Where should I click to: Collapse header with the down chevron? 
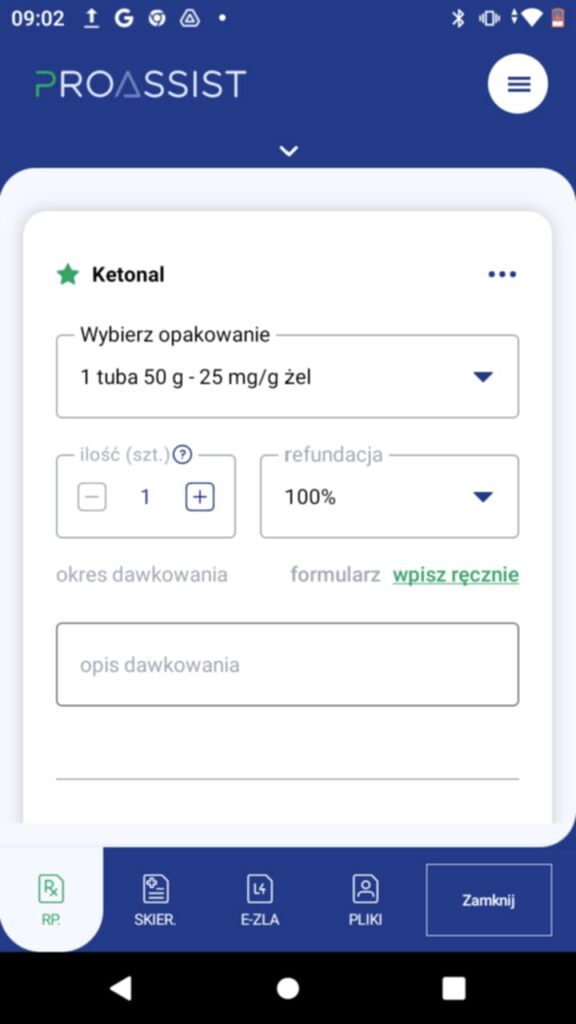pyautogui.click(x=289, y=151)
